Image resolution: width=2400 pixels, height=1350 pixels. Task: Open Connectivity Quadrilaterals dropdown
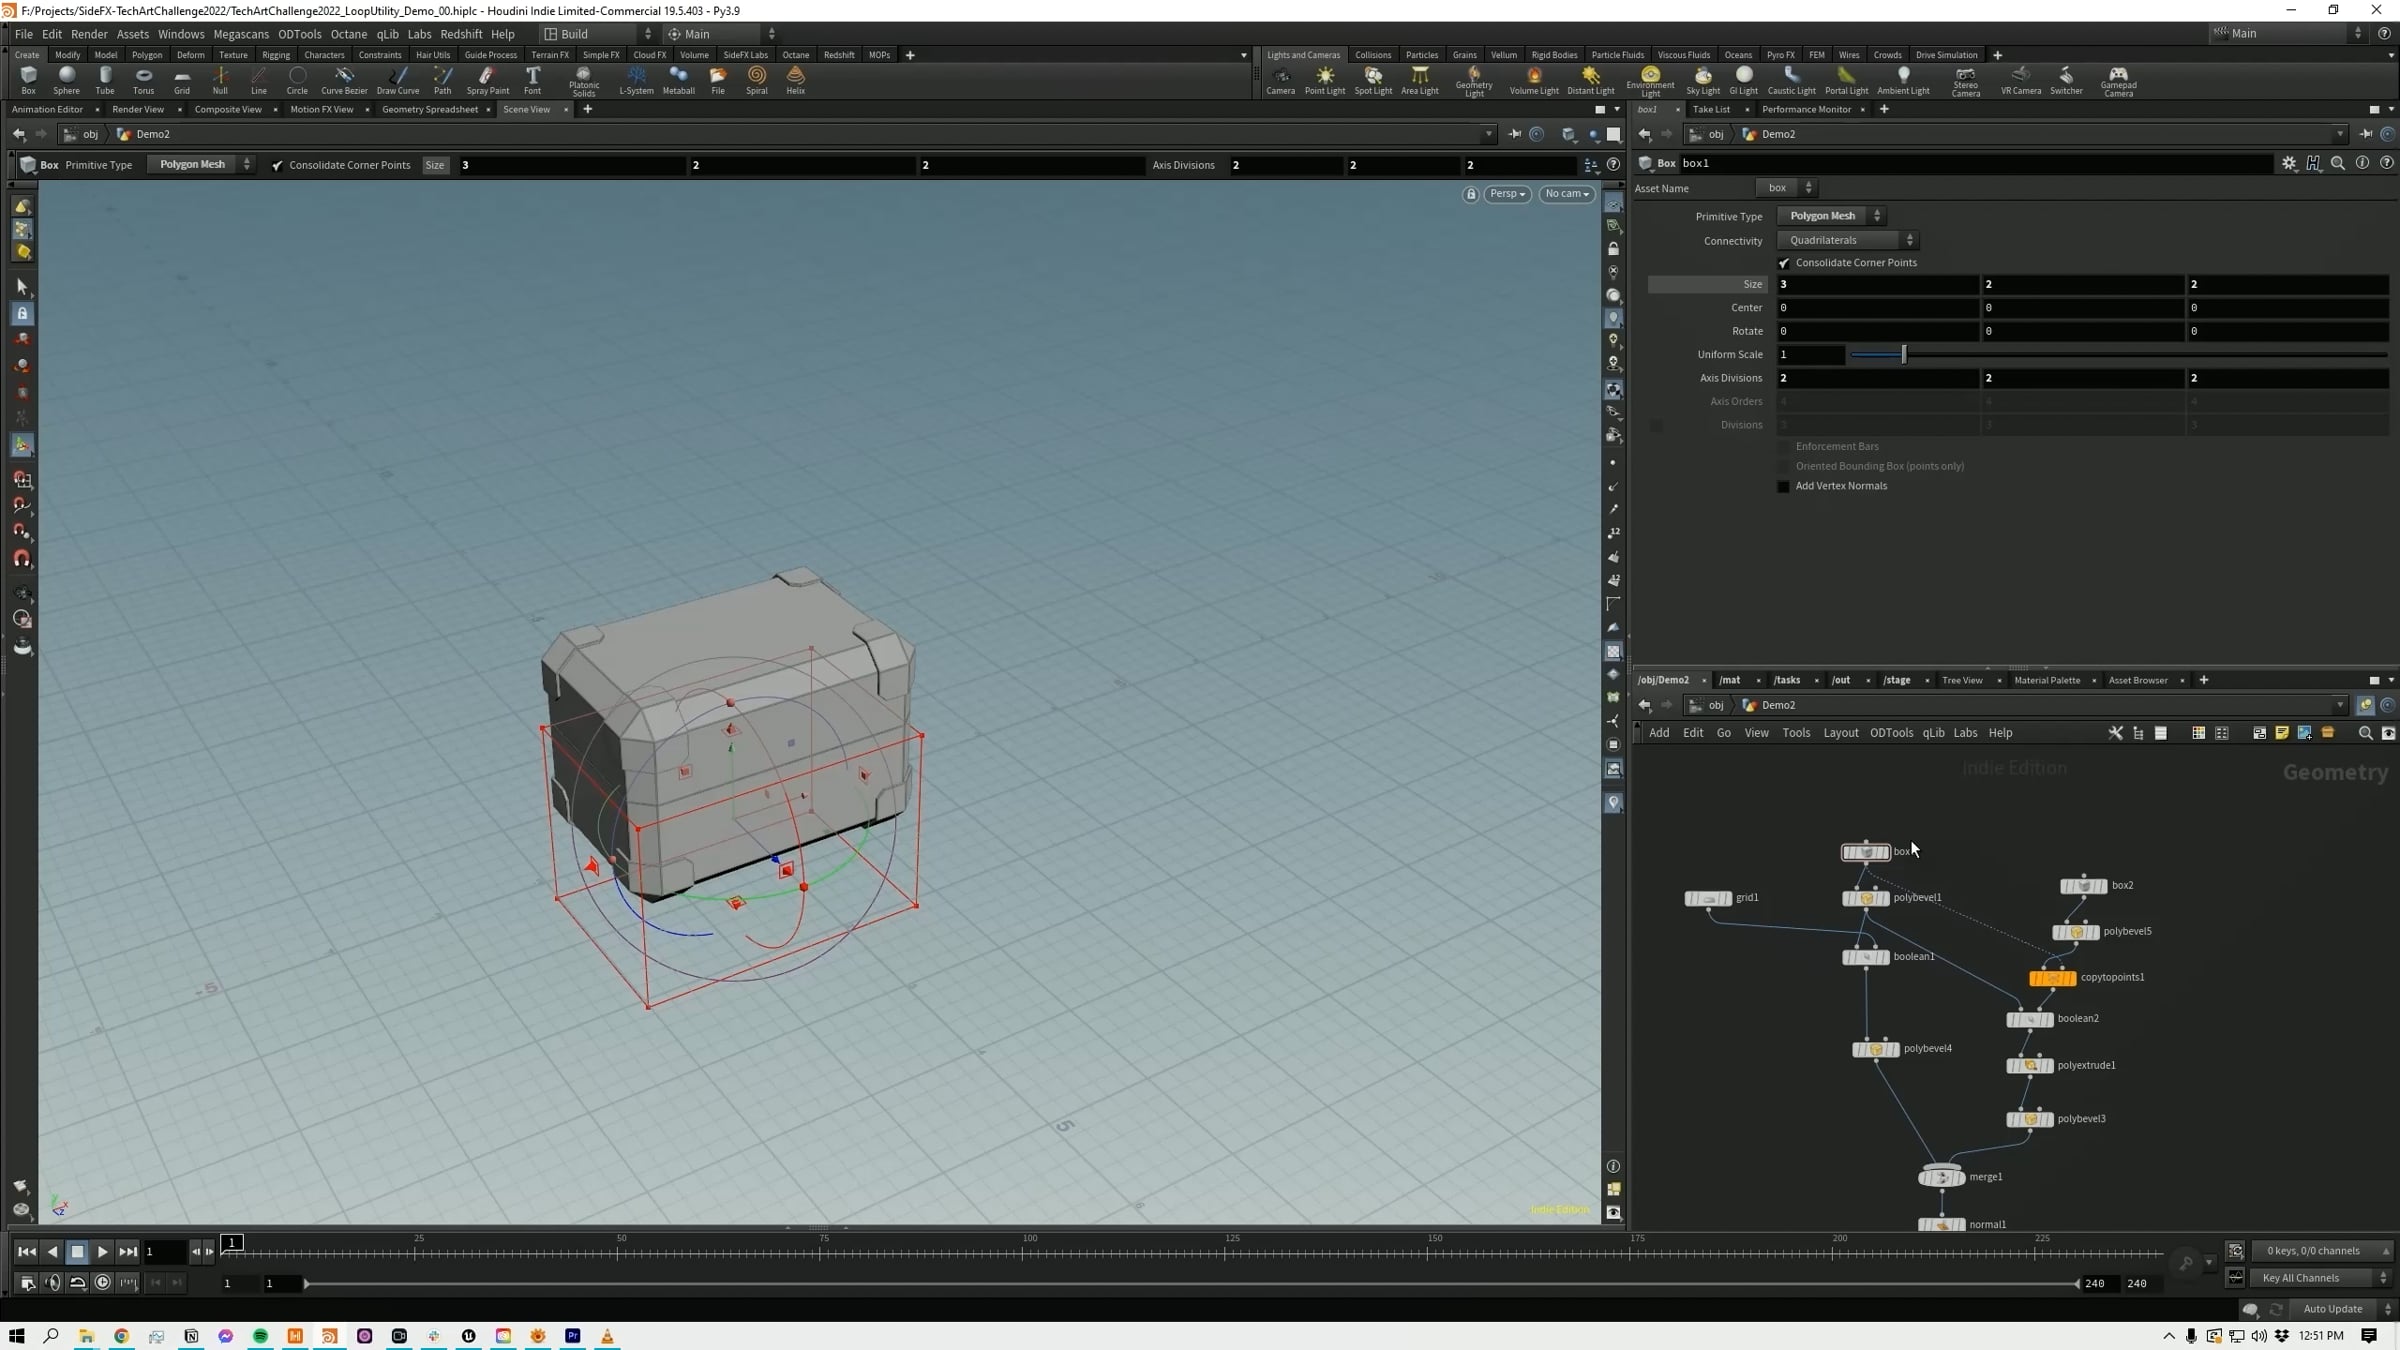coord(1847,240)
